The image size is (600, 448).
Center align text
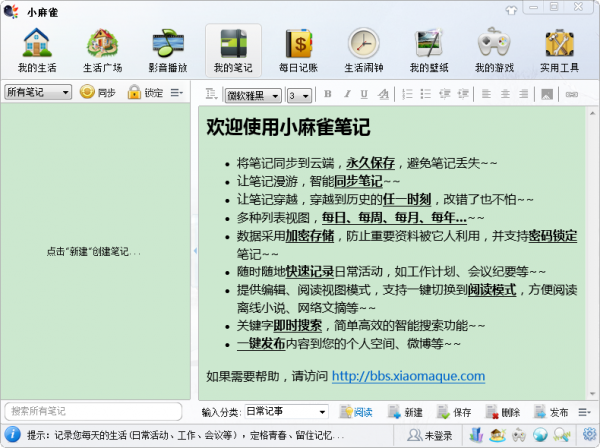[x=505, y=94]
